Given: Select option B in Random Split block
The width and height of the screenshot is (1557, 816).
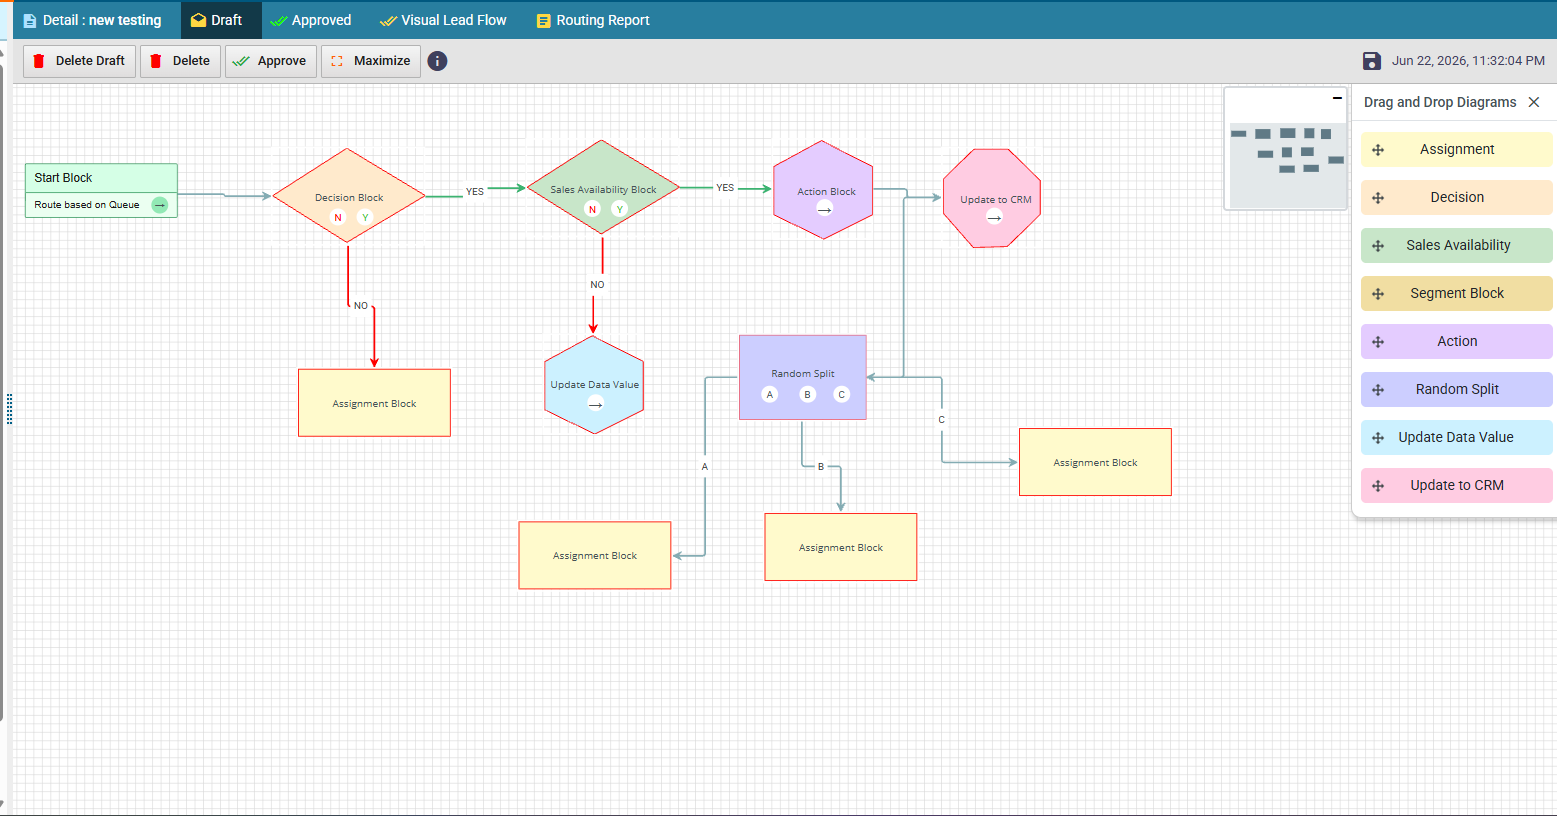Looking at the screenshot, I should 808,394.
